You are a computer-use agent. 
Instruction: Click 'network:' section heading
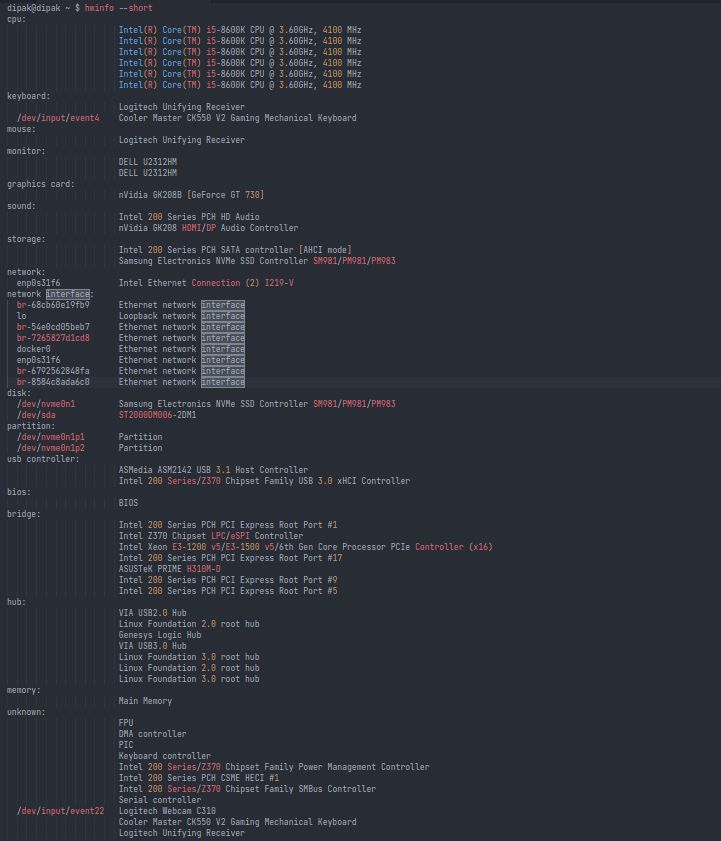(26, 272)
